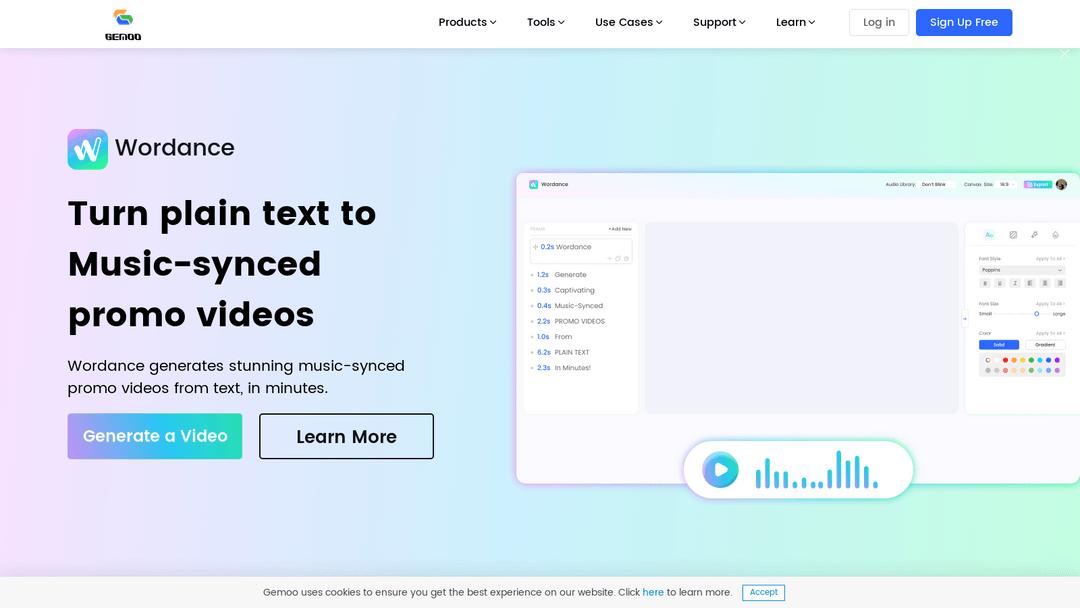Open the 'here' cookie policy link

[x=653, y=592]
